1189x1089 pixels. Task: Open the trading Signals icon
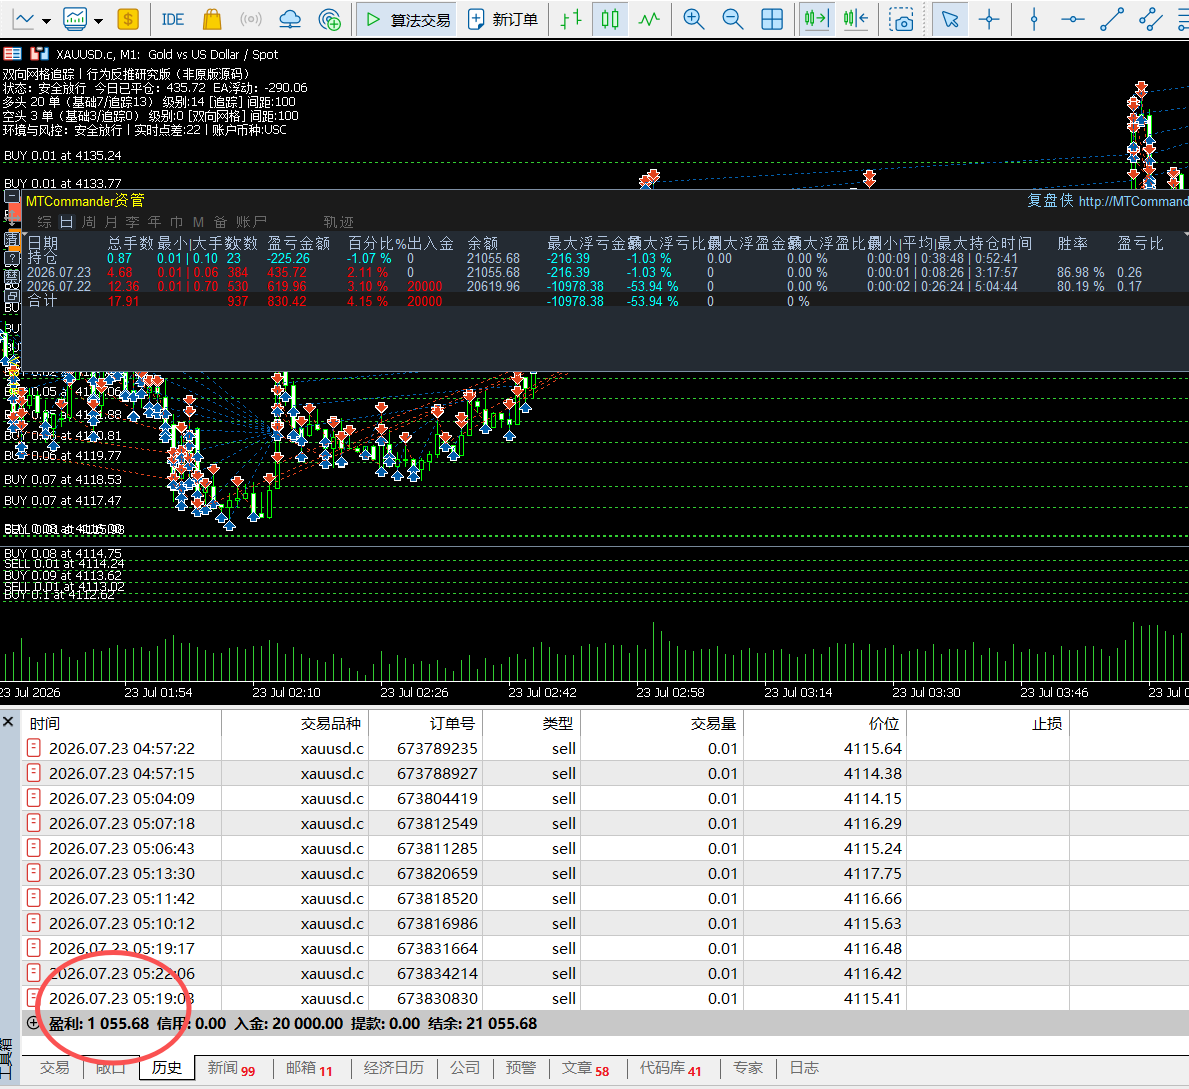coord(250,19)
